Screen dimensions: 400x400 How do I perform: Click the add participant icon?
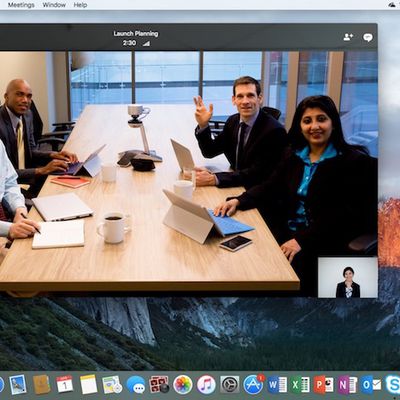click(348, 37)
